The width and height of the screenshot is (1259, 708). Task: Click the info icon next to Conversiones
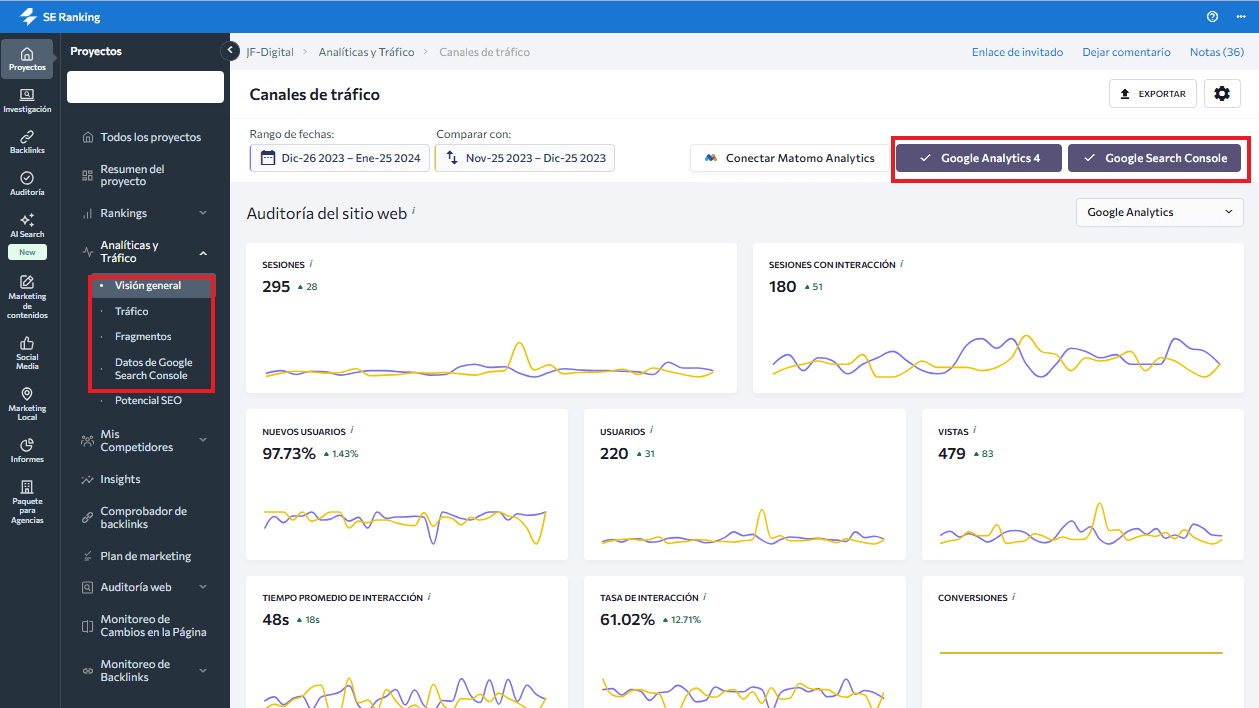point(1013,597)
